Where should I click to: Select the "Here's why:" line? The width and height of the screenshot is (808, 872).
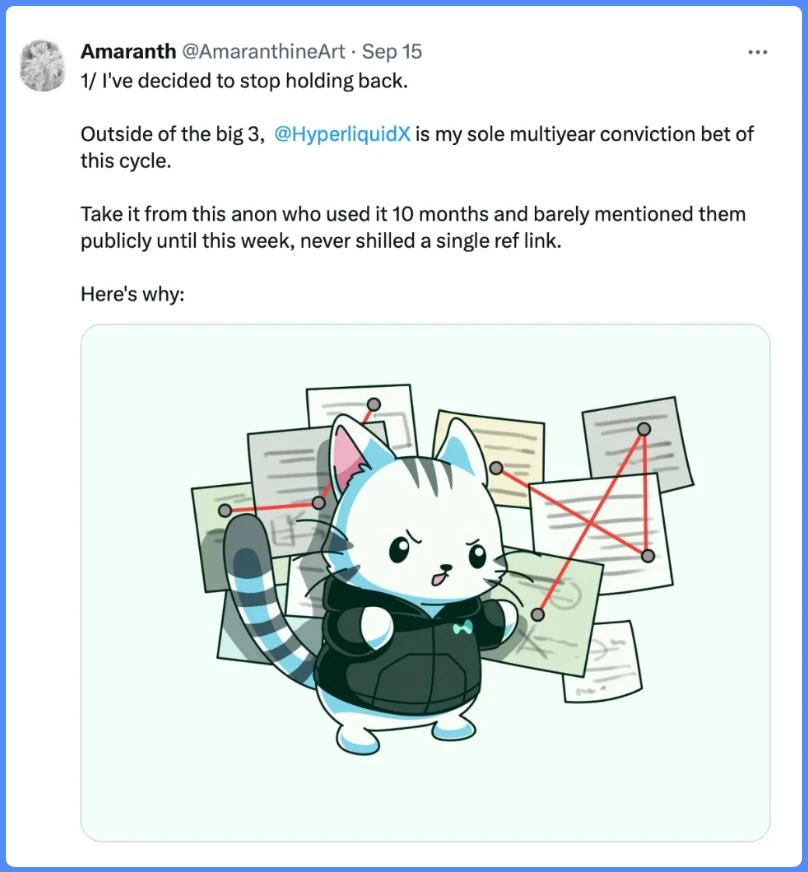pyautogui.click(x=132, y=294)
